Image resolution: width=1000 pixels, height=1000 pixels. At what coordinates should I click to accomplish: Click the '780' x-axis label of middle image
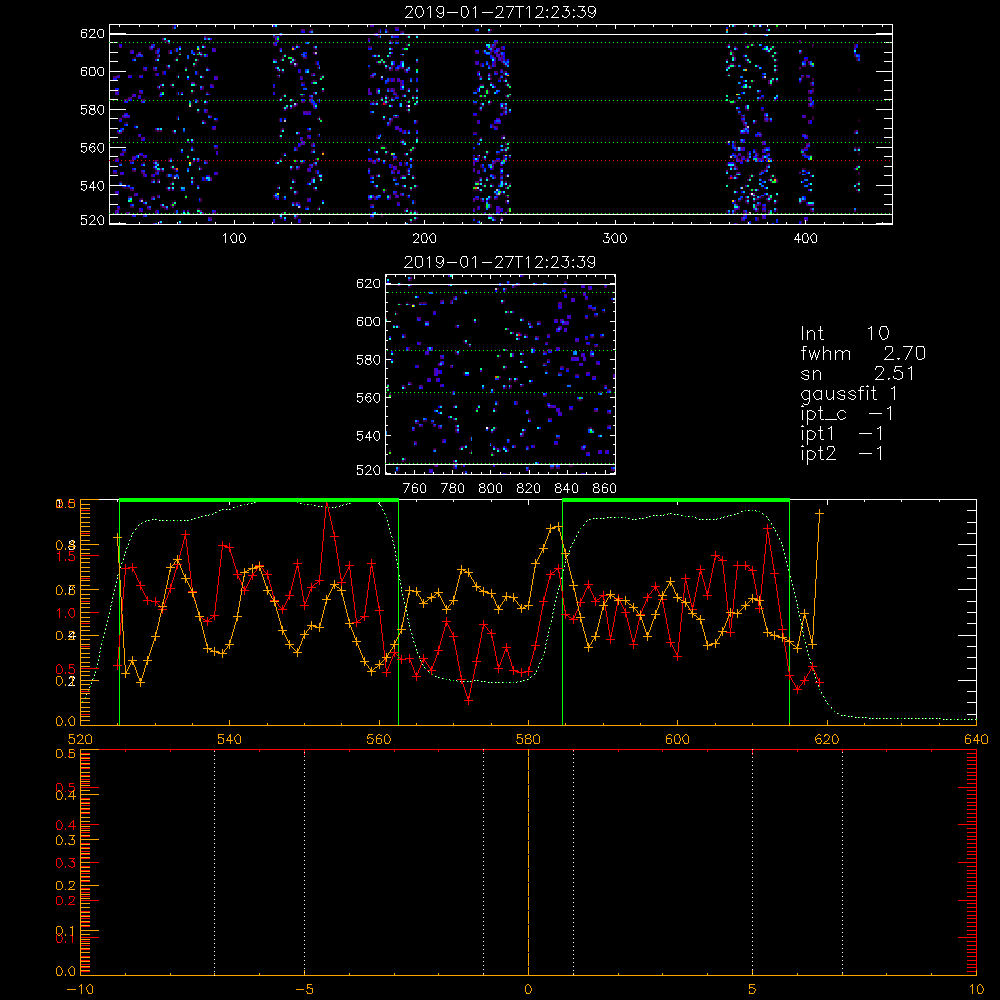pyautogui.click(x=453, y=489)
